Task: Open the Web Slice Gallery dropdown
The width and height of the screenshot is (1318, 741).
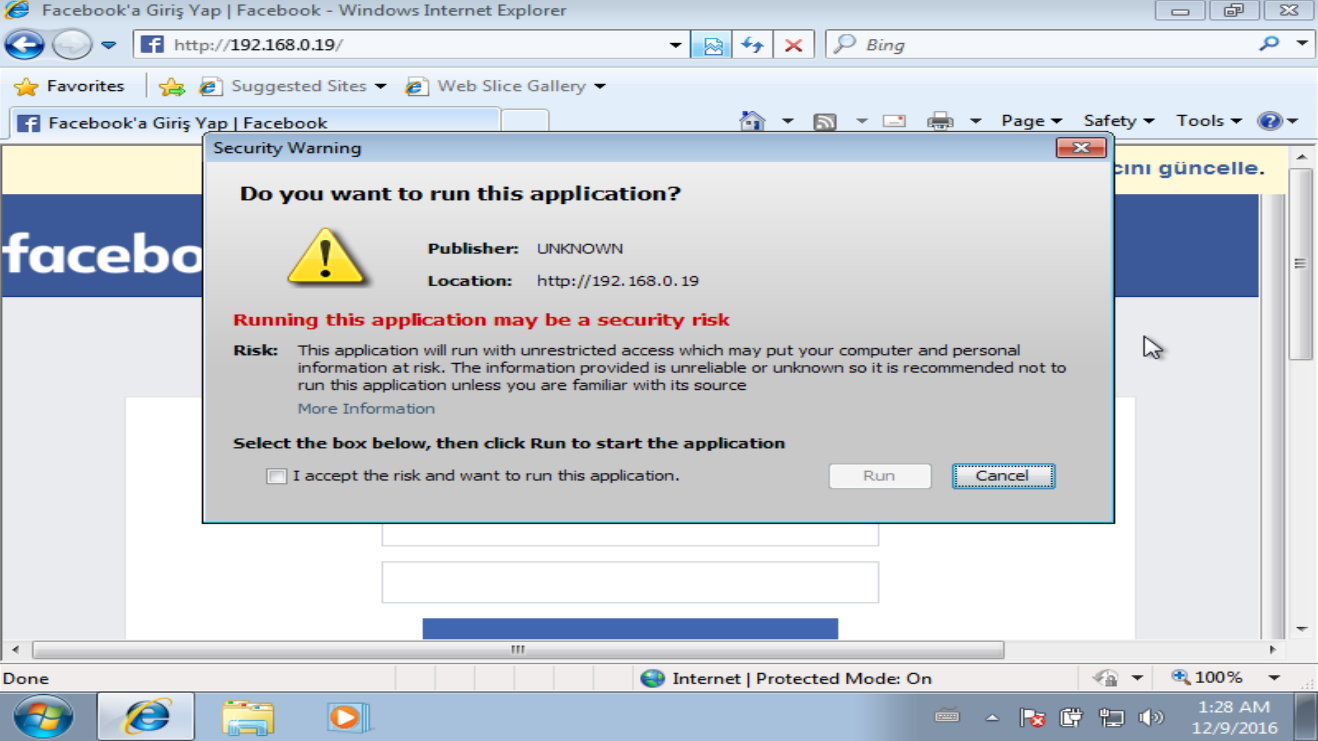Action: (505, 86)
